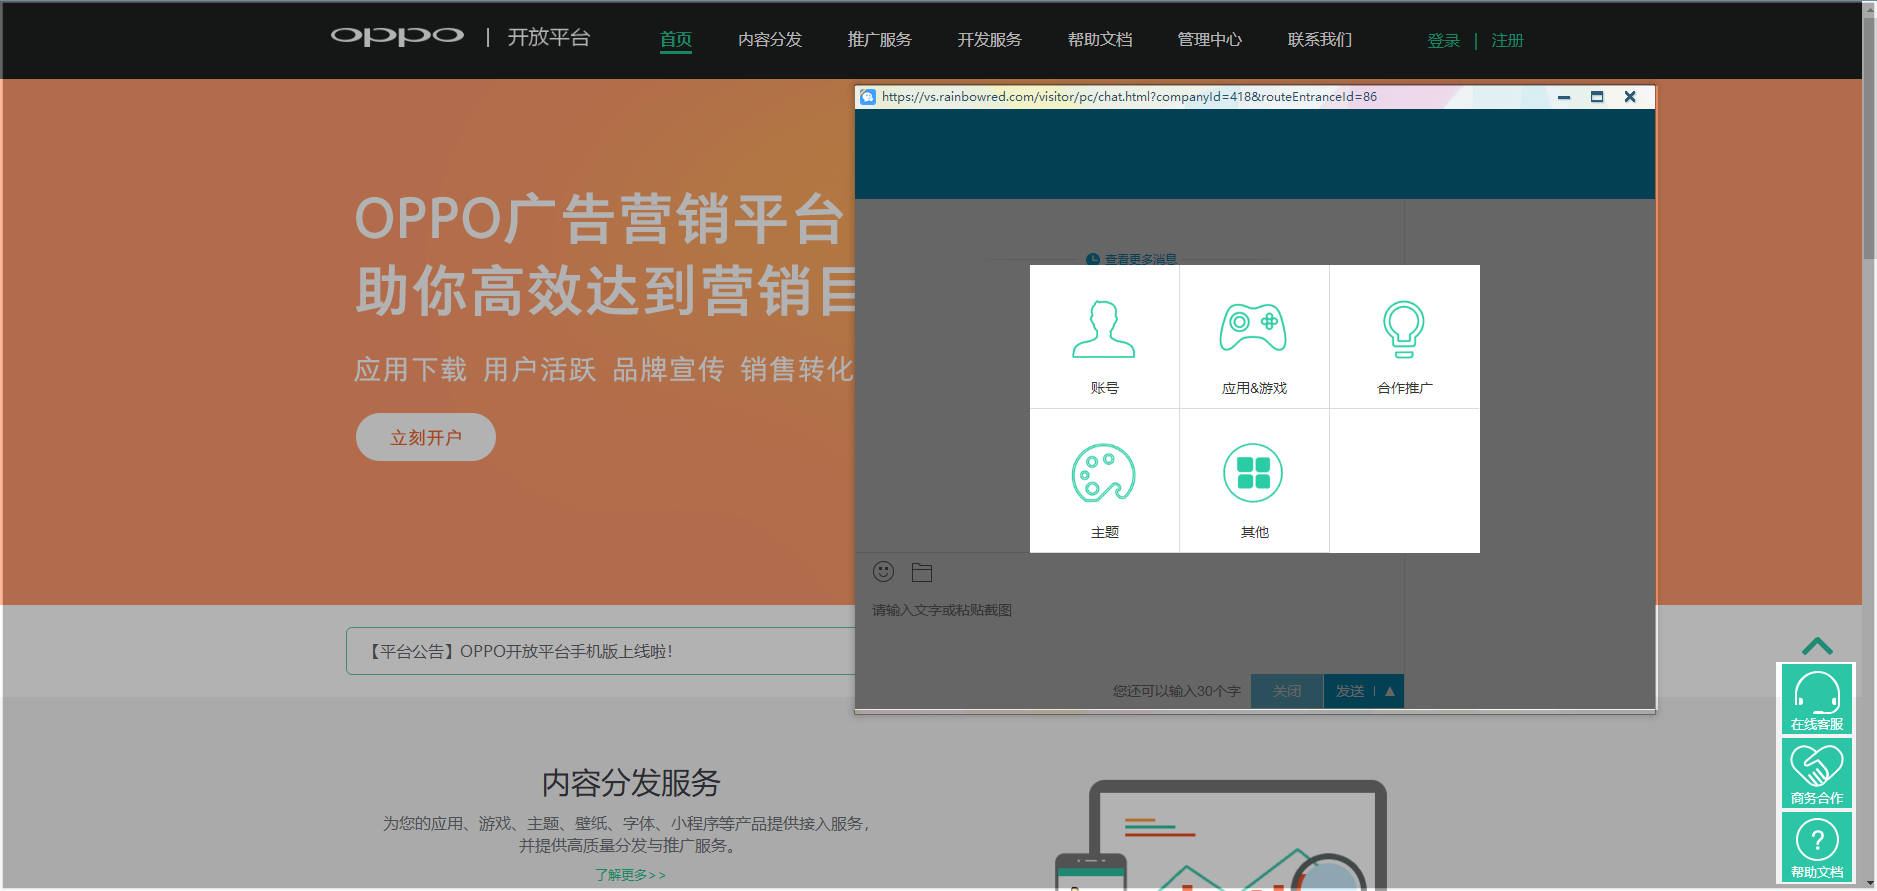Viewport: 1877px width, 891px height.
Task: Pick the 合作推广 lightbulb icon
Action: click(1404, 329)
